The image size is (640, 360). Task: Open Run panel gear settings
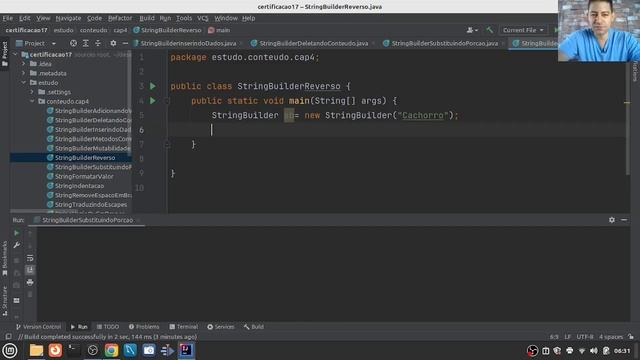pyautogui.click(x=611, y=220)
